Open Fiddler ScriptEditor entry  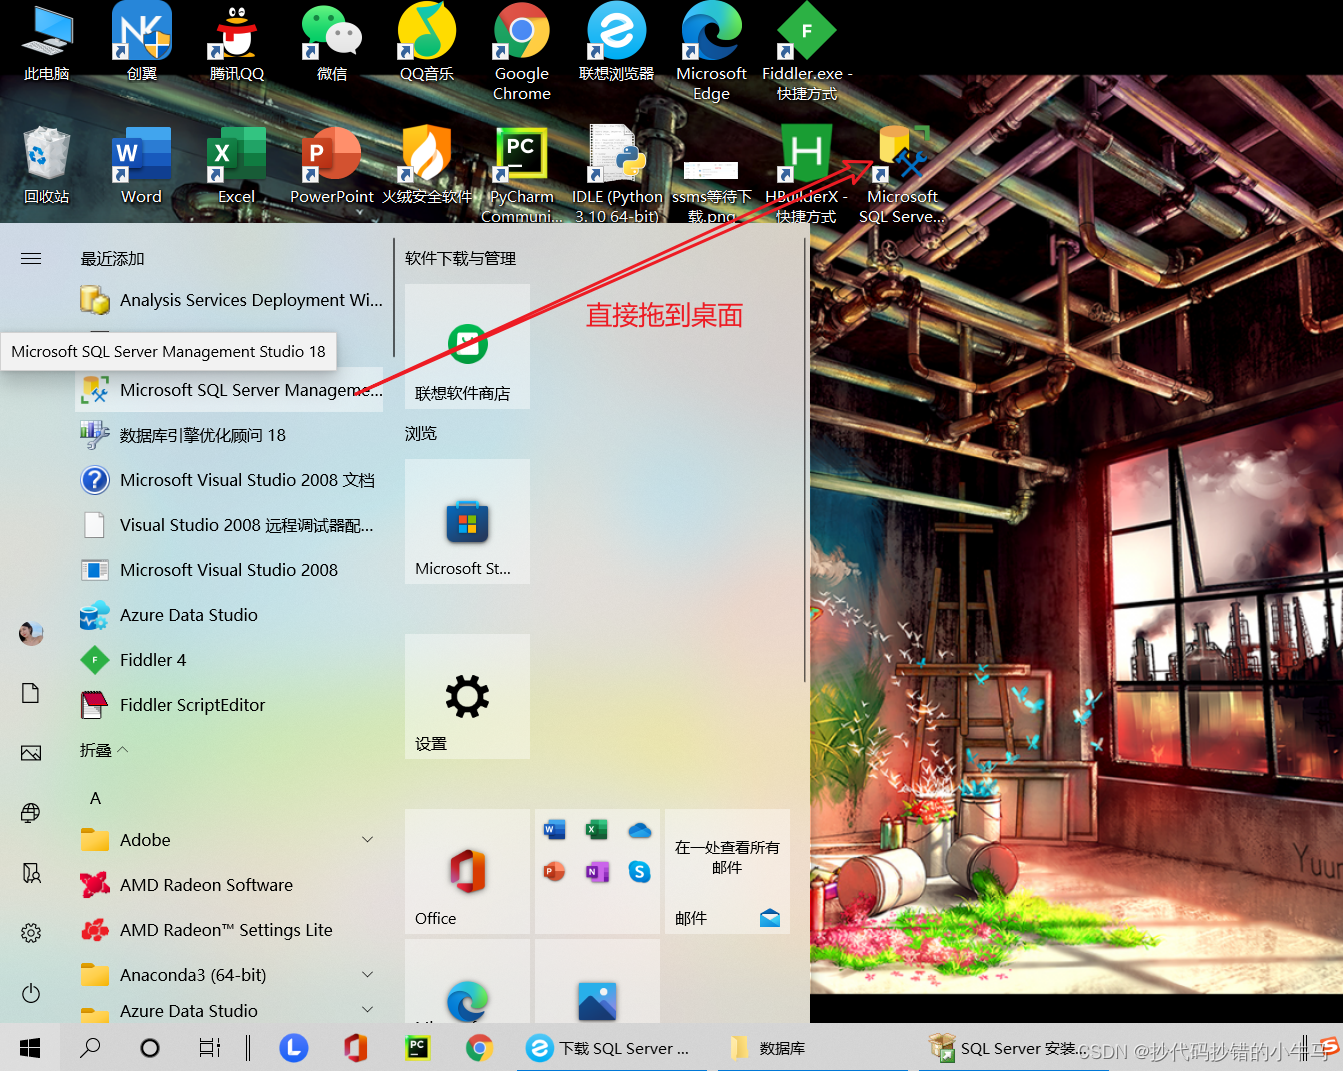pyautogui.click(x=230, y=705)
